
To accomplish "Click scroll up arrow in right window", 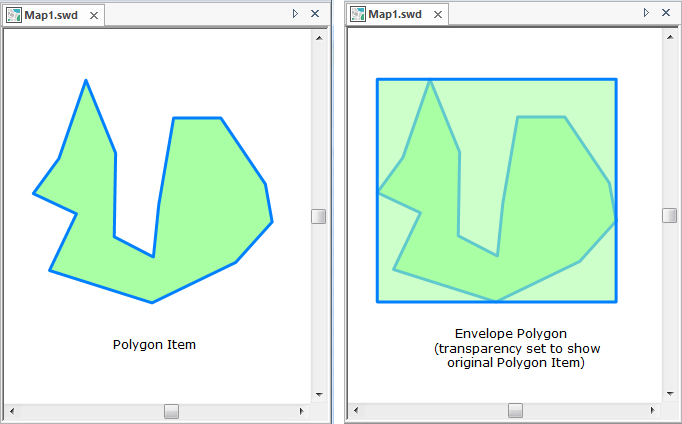I will 670,37.
